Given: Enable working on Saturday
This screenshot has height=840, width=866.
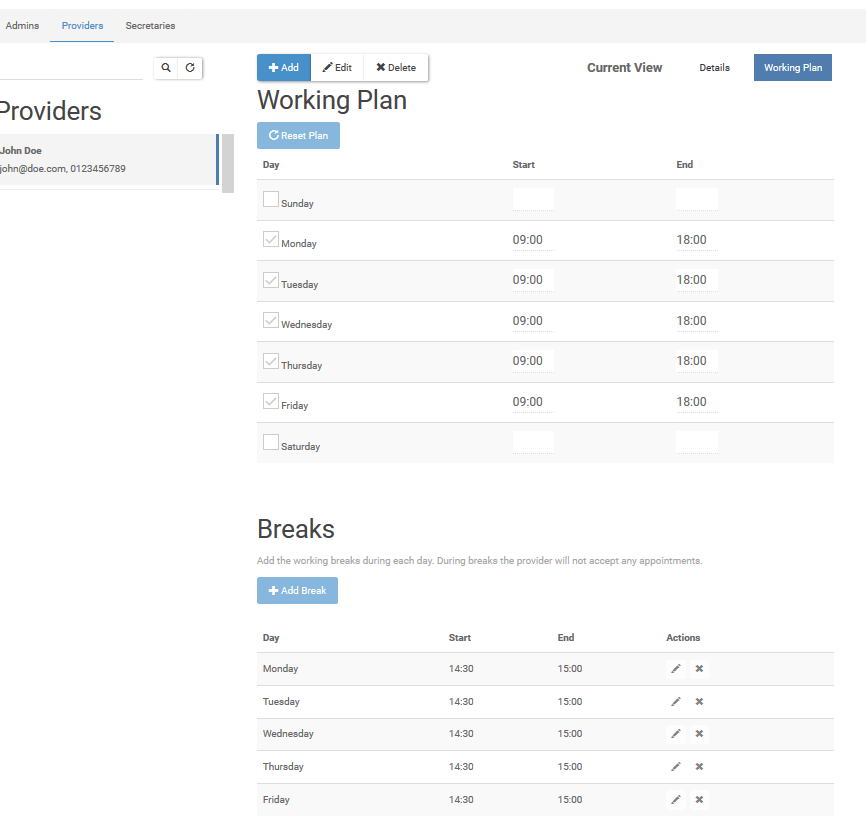Looking at the screenshot, I should click(270, 441).
